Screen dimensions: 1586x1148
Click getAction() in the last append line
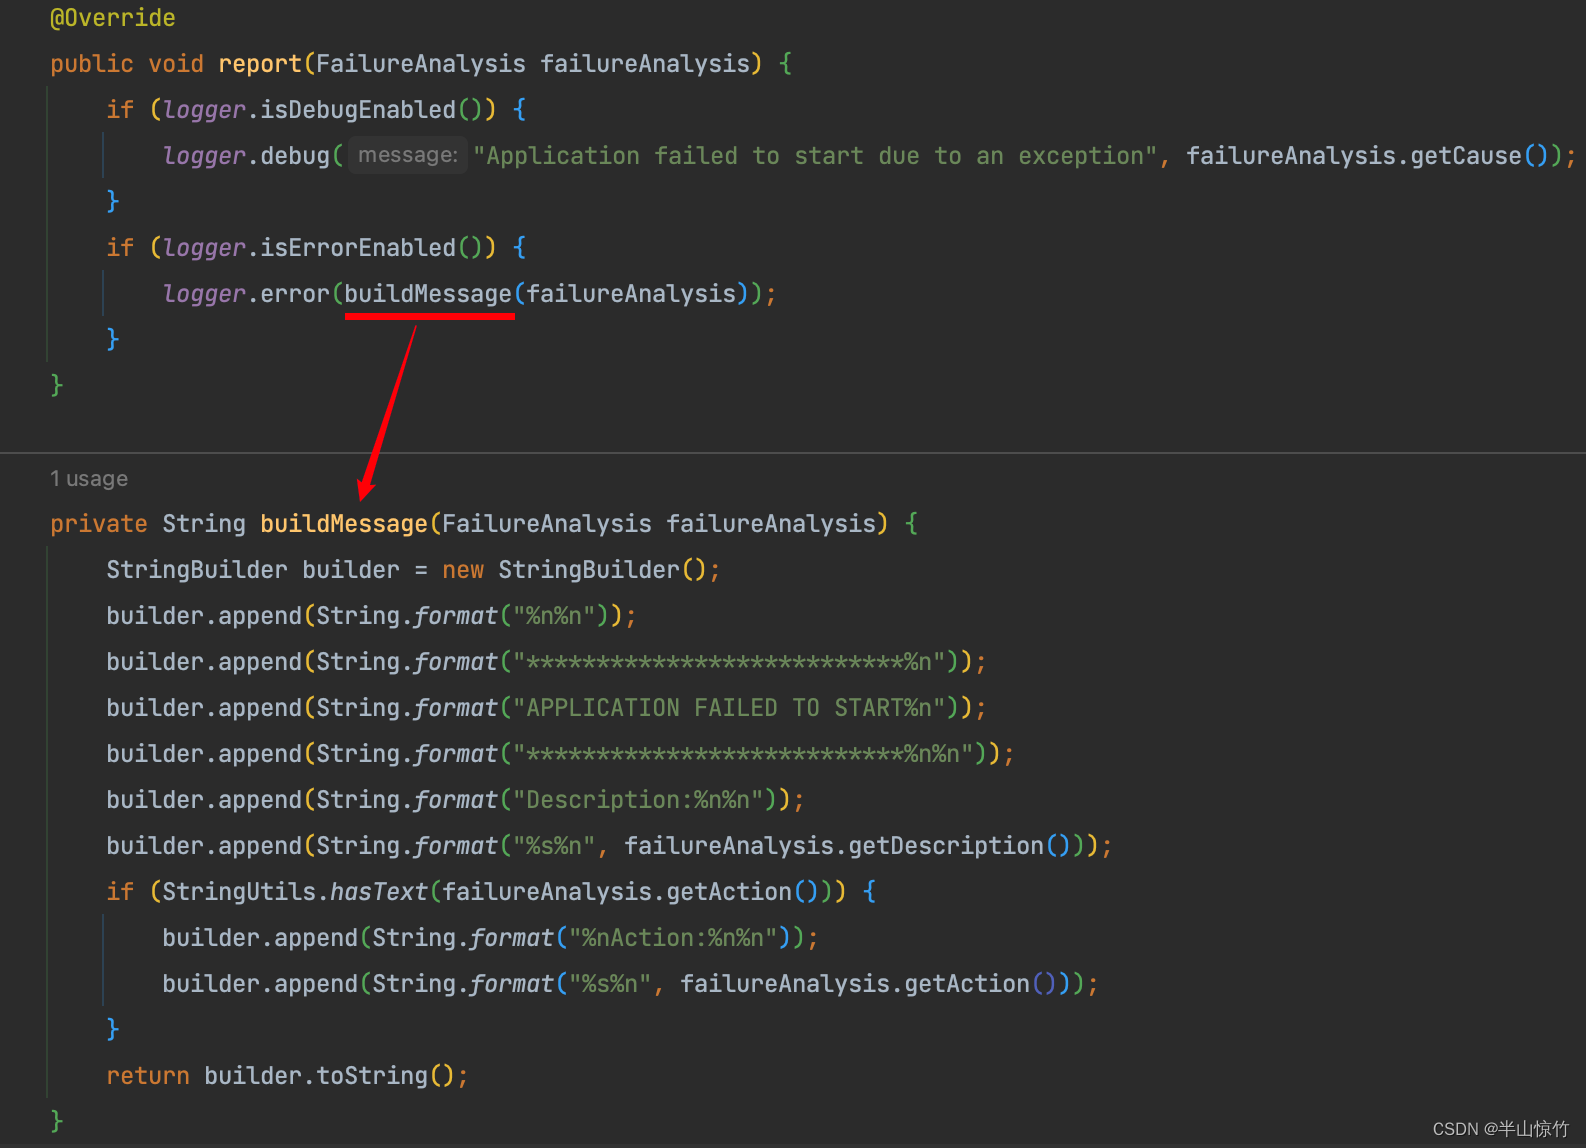click(x=981, y=984)
